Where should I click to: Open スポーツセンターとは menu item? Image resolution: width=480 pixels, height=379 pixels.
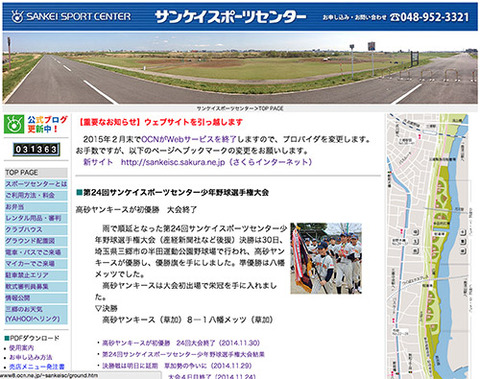pyautogui.click(x=36, y=184)
